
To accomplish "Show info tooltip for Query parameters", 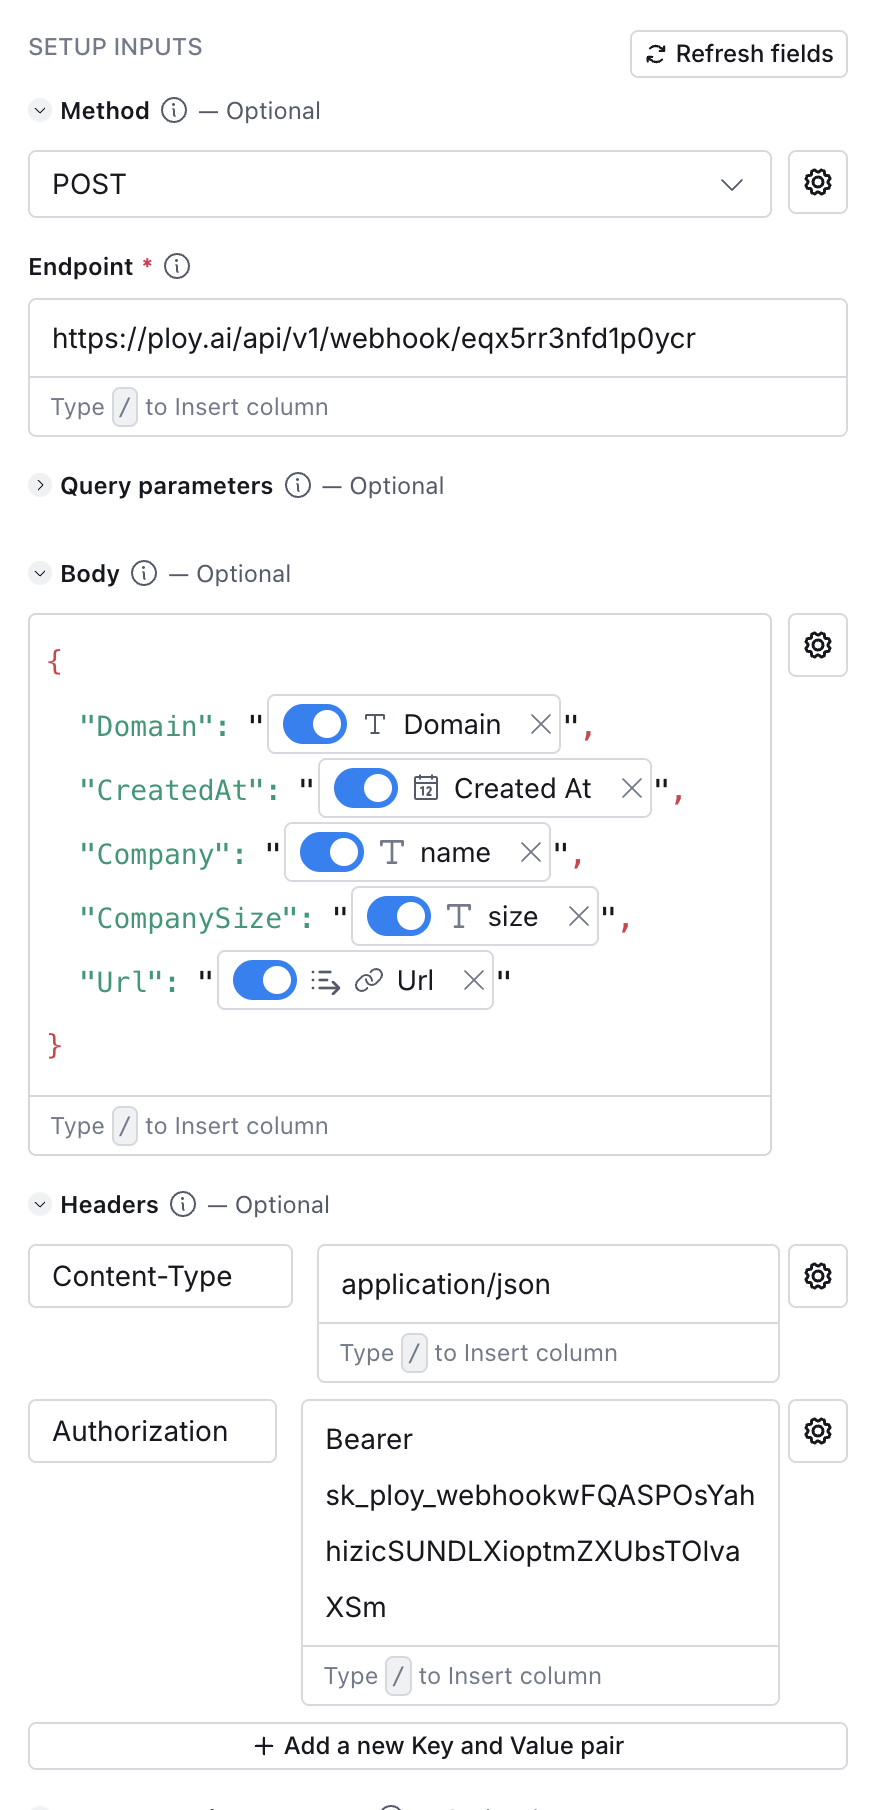I will [298, 485].
